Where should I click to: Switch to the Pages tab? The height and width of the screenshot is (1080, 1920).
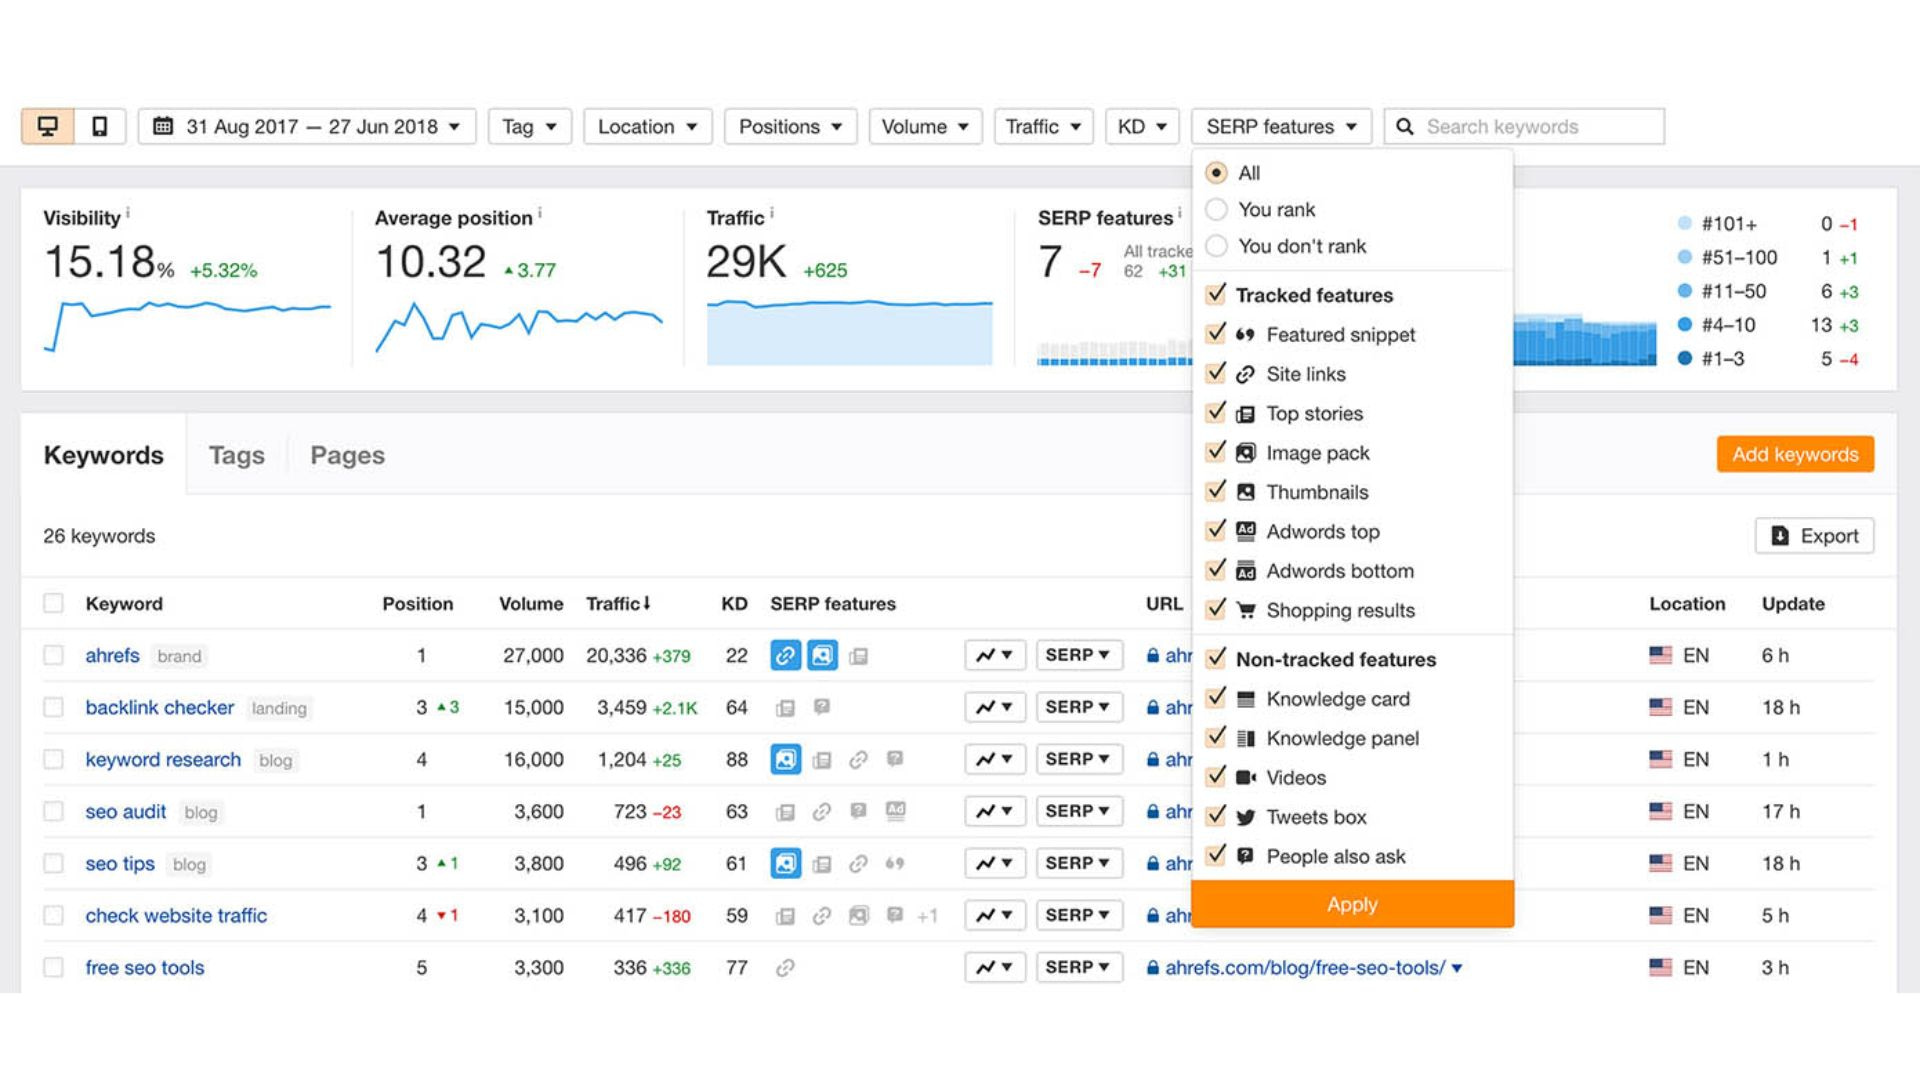(347, 455)
